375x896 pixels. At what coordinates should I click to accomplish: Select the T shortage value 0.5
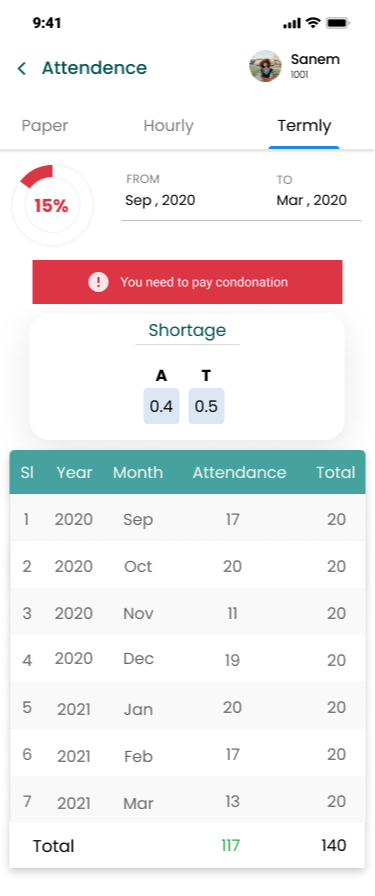[206, 406]
